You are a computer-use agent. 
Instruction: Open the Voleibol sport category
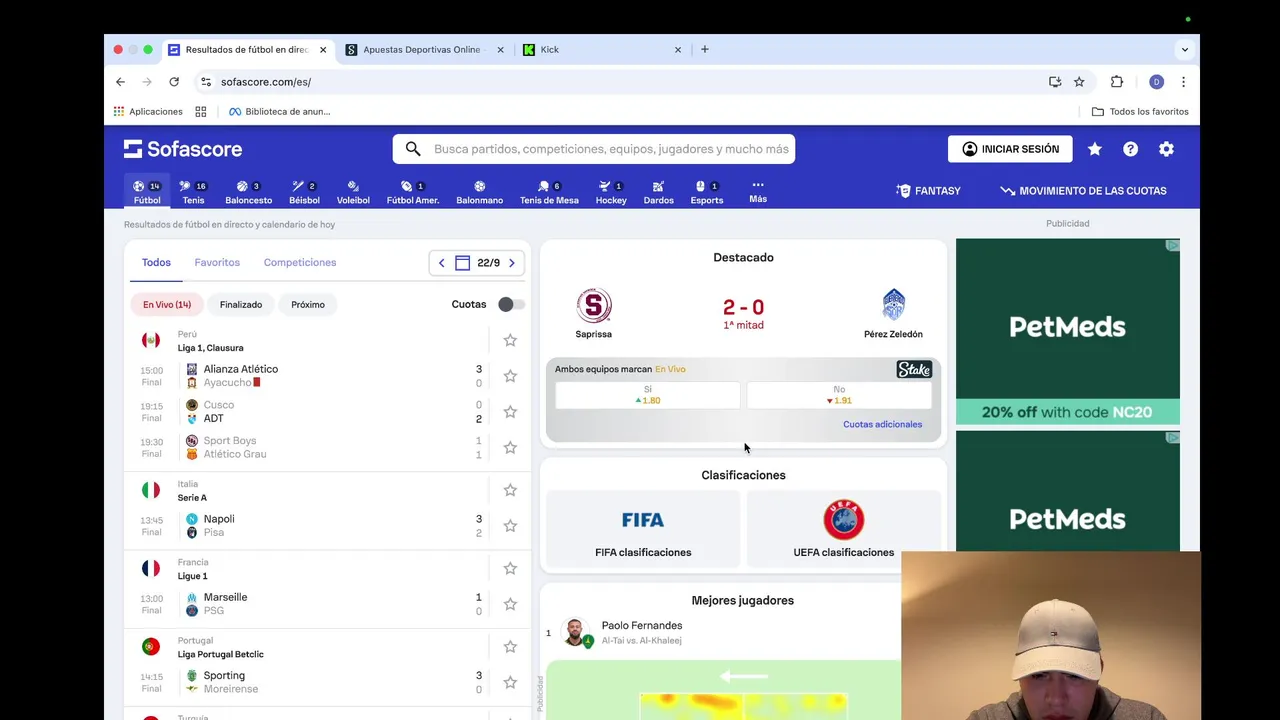pos(353,192)
